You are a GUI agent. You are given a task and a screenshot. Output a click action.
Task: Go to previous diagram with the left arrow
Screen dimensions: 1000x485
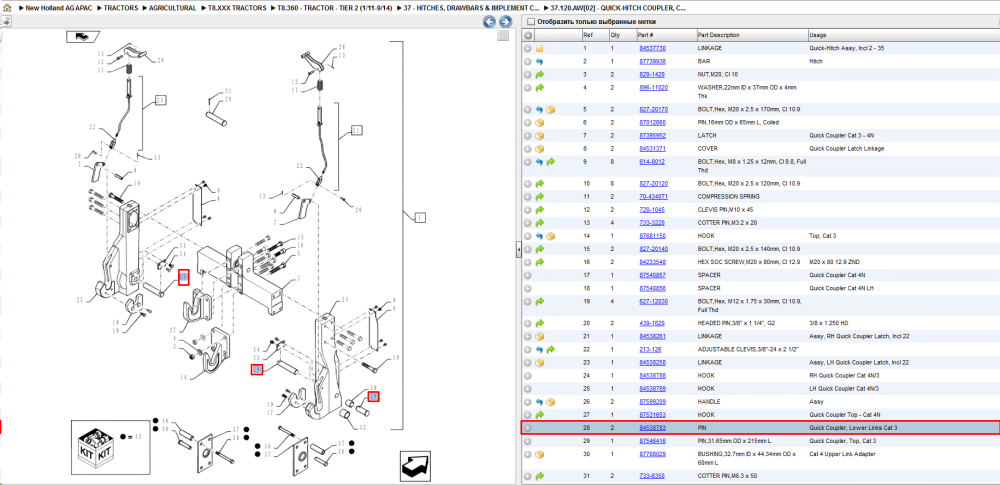tap(489, 22)
